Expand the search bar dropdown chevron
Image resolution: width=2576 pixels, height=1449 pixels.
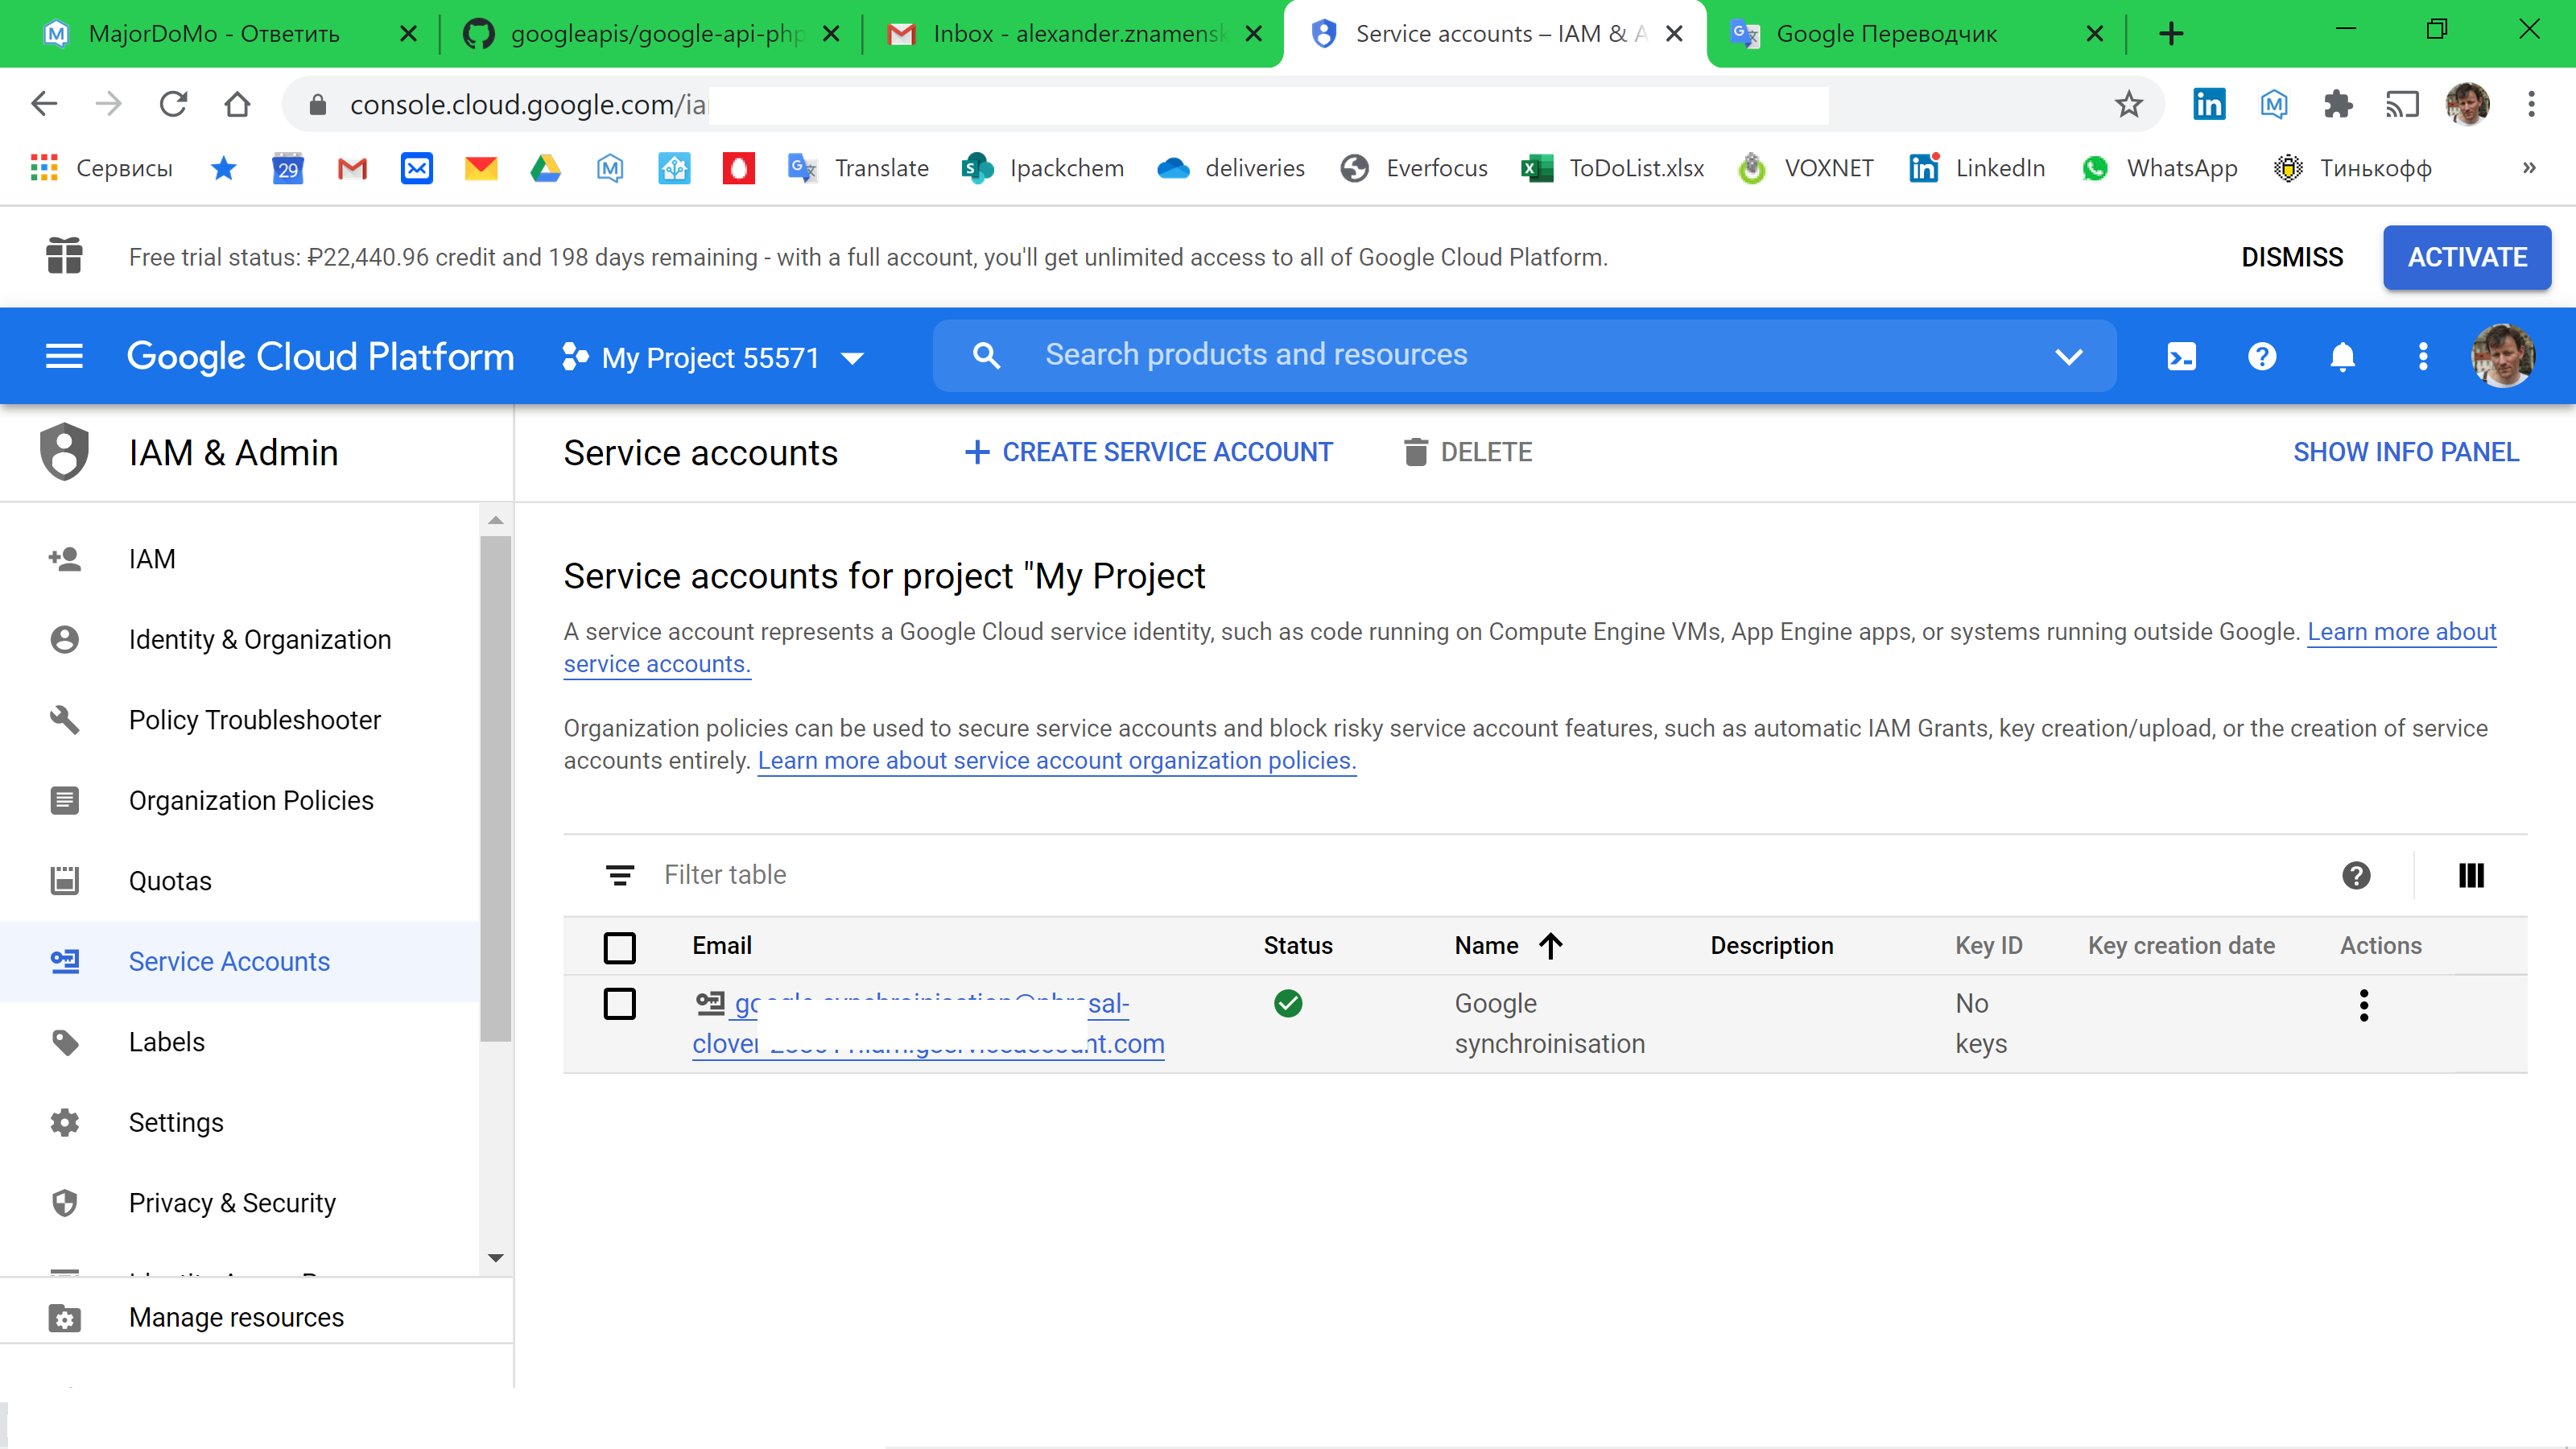tap(2068, 356)
